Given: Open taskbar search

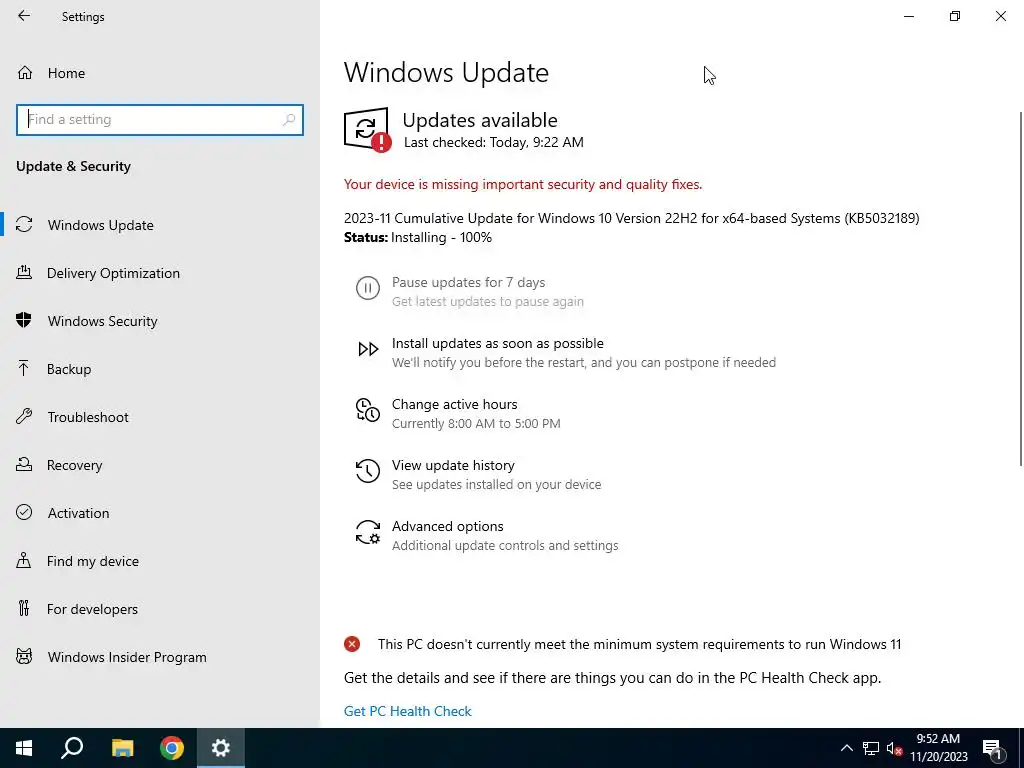Looking at the screenshot, I should [x=72, y=748].
